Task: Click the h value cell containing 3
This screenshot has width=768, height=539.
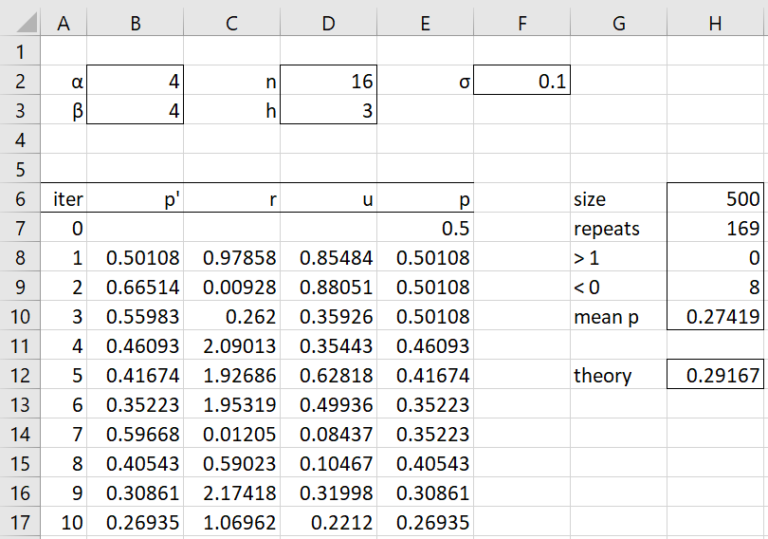Action: point(329,110)
